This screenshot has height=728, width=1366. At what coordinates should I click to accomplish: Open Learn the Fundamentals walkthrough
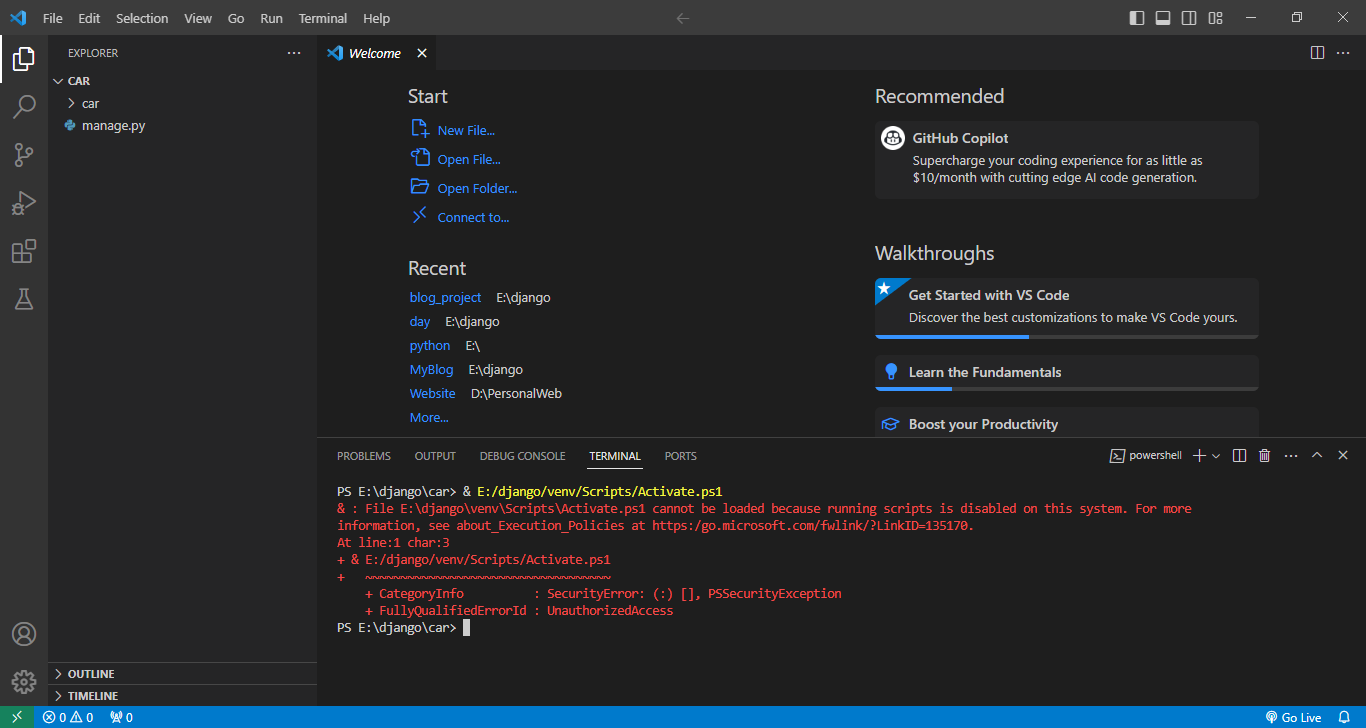point(1066,372)
